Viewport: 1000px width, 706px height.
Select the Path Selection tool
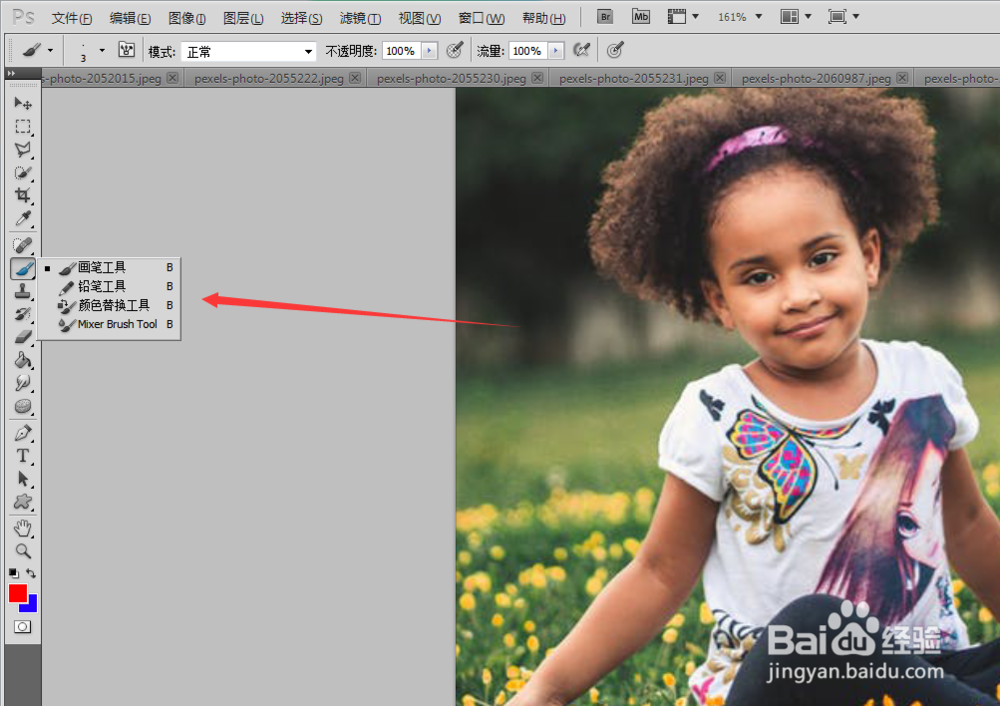click(x=23, y=479)
